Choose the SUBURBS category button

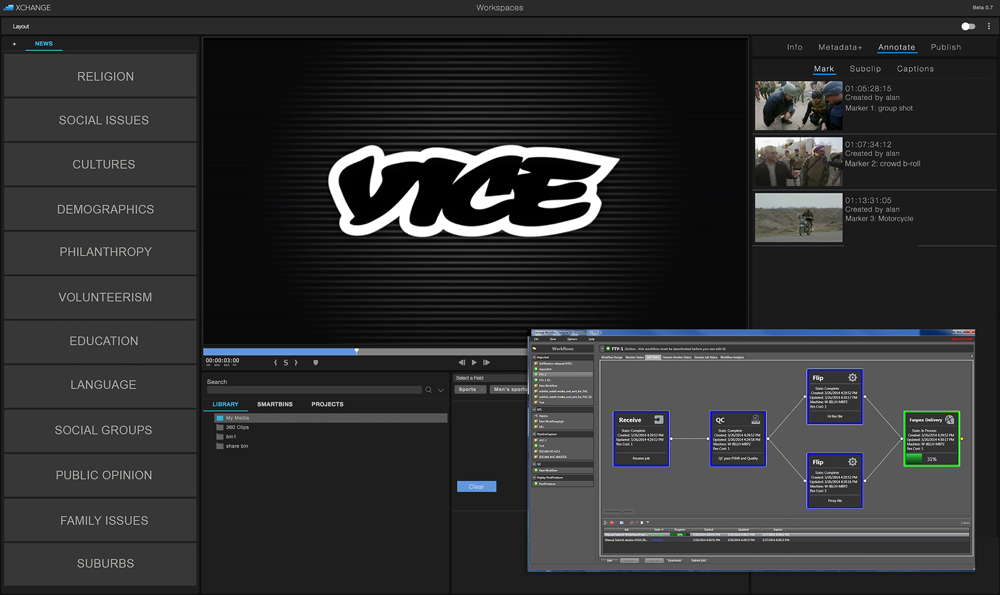point(101,564)
